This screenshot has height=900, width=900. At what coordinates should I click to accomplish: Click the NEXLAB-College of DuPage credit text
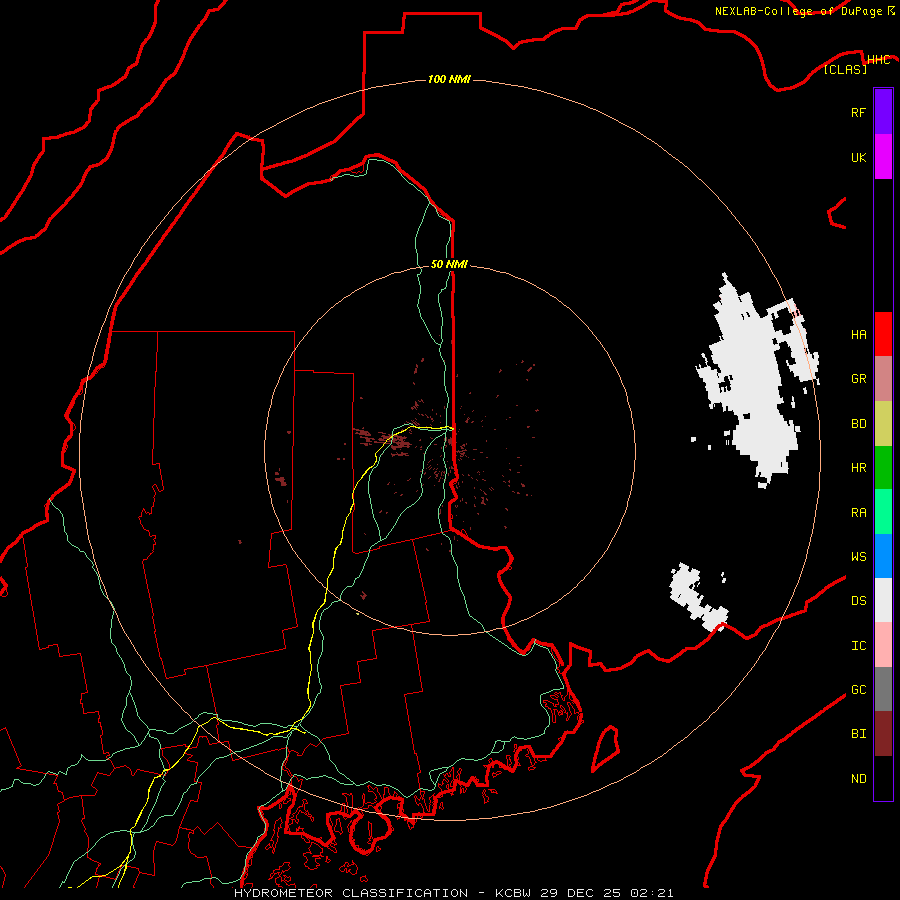[798, 11]
